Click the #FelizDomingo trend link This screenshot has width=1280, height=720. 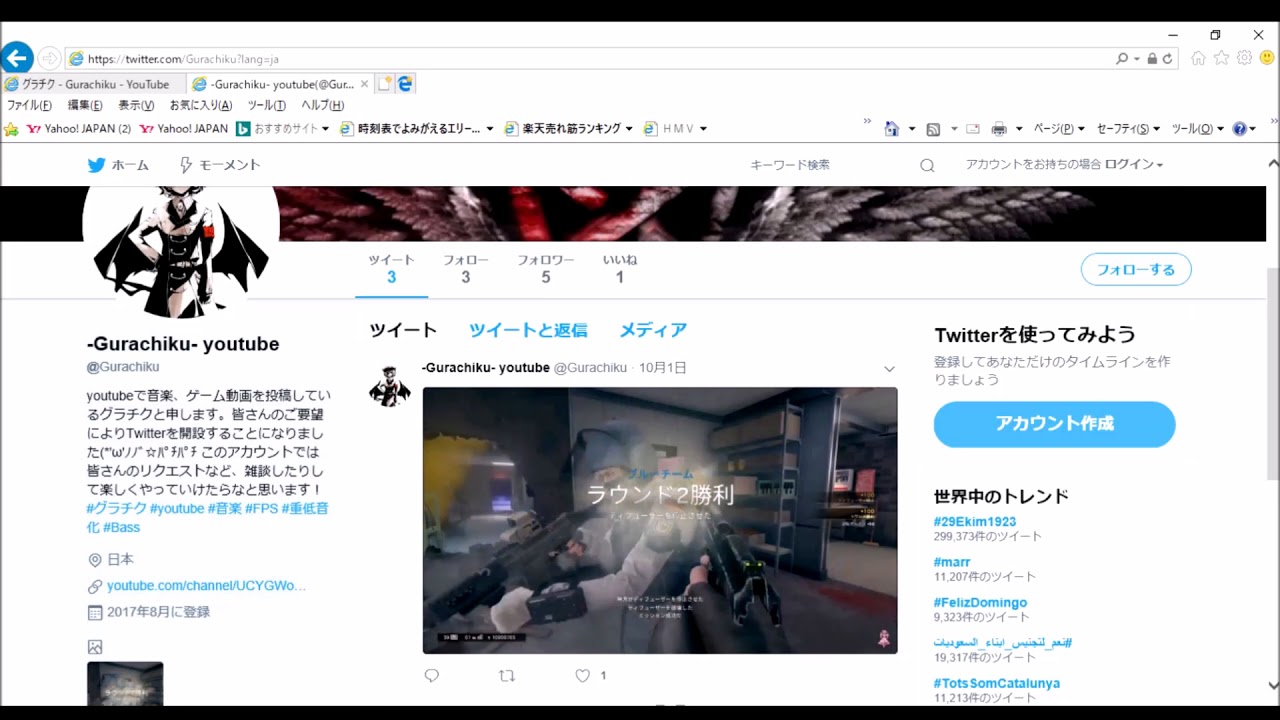[980, 603]
